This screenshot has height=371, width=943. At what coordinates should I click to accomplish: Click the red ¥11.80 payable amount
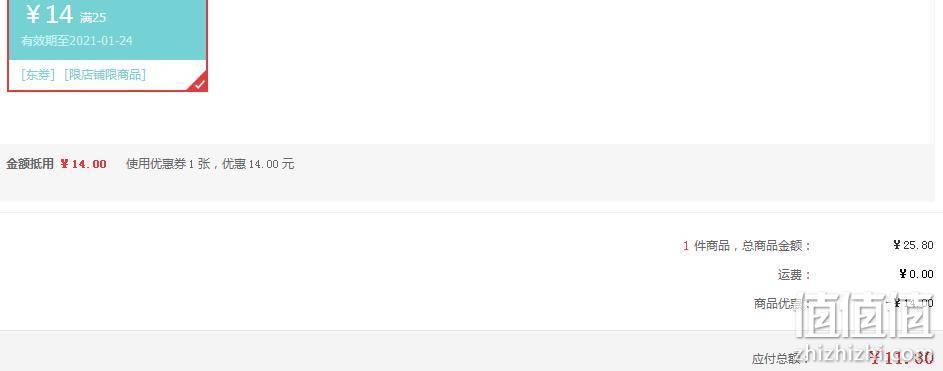902,357
